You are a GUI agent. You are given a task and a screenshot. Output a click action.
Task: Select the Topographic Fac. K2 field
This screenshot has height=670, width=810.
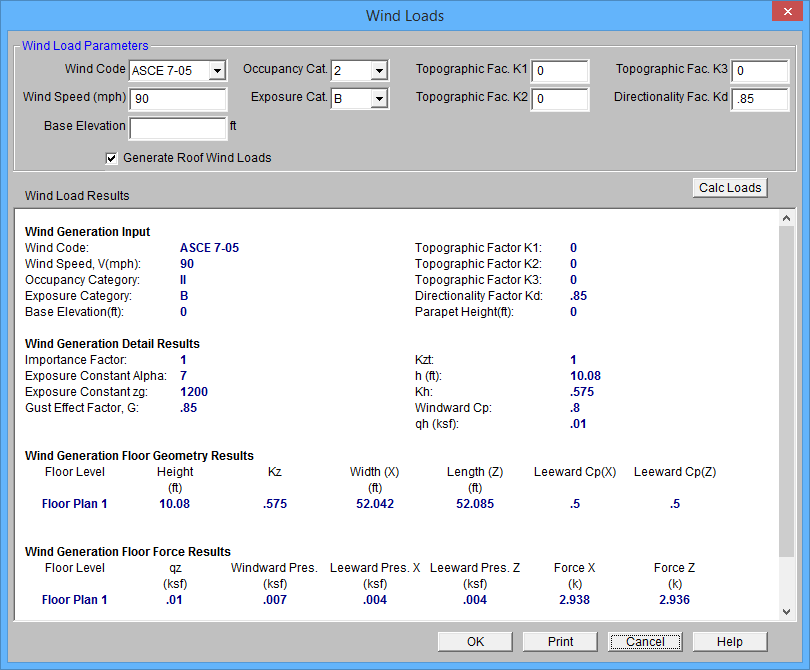[x=560, y=99]
